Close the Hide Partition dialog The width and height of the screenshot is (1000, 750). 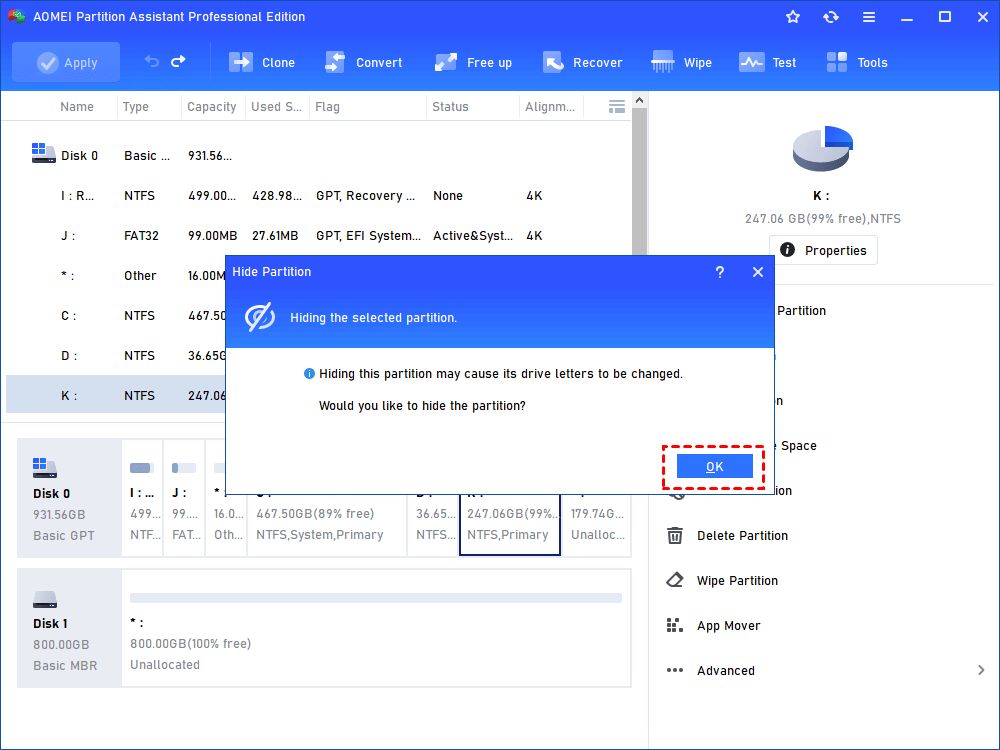758,272
